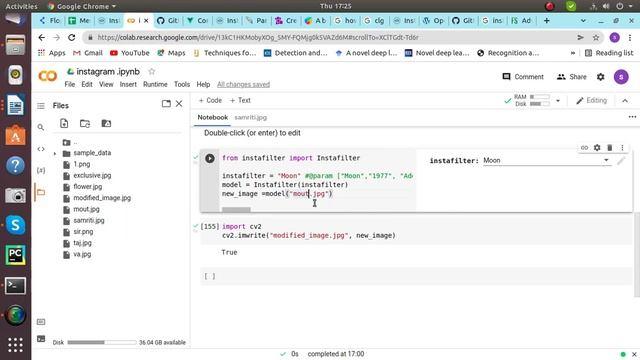Open All changes saved link
This screenshot has width=640, height=360.
243,84
